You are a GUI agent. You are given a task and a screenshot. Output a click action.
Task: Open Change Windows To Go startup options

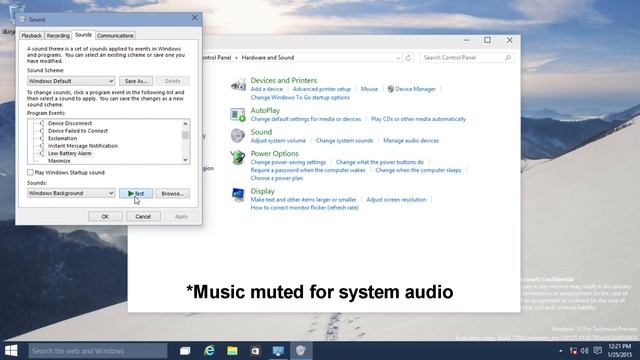click(x=300, y=98)
